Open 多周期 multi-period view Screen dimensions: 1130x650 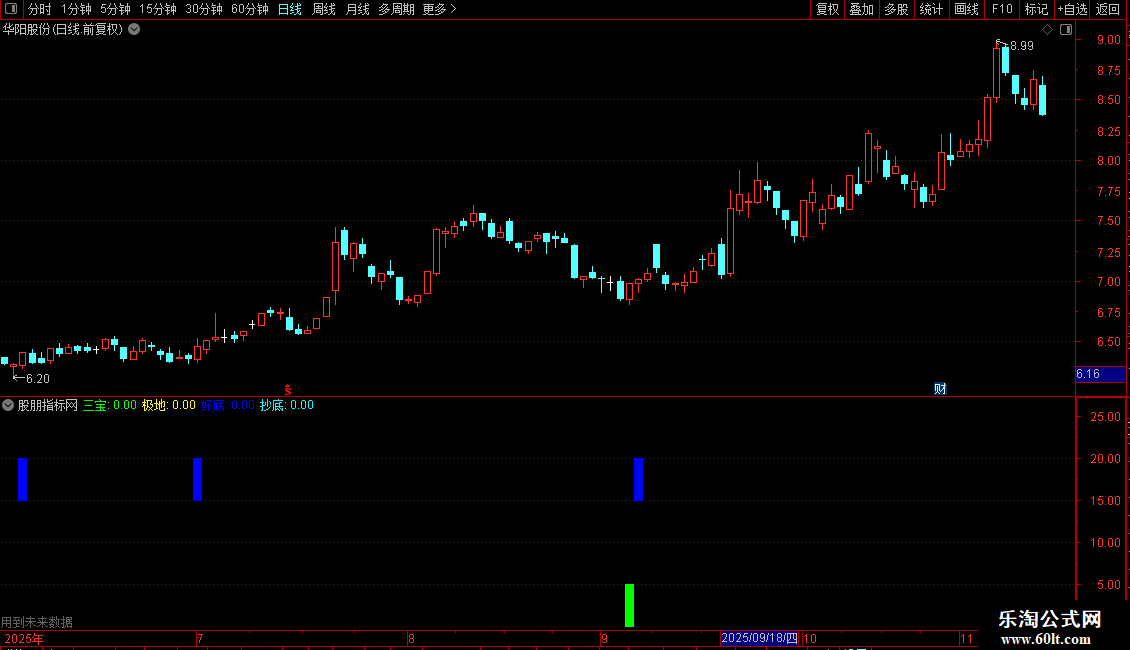point(396,9)
